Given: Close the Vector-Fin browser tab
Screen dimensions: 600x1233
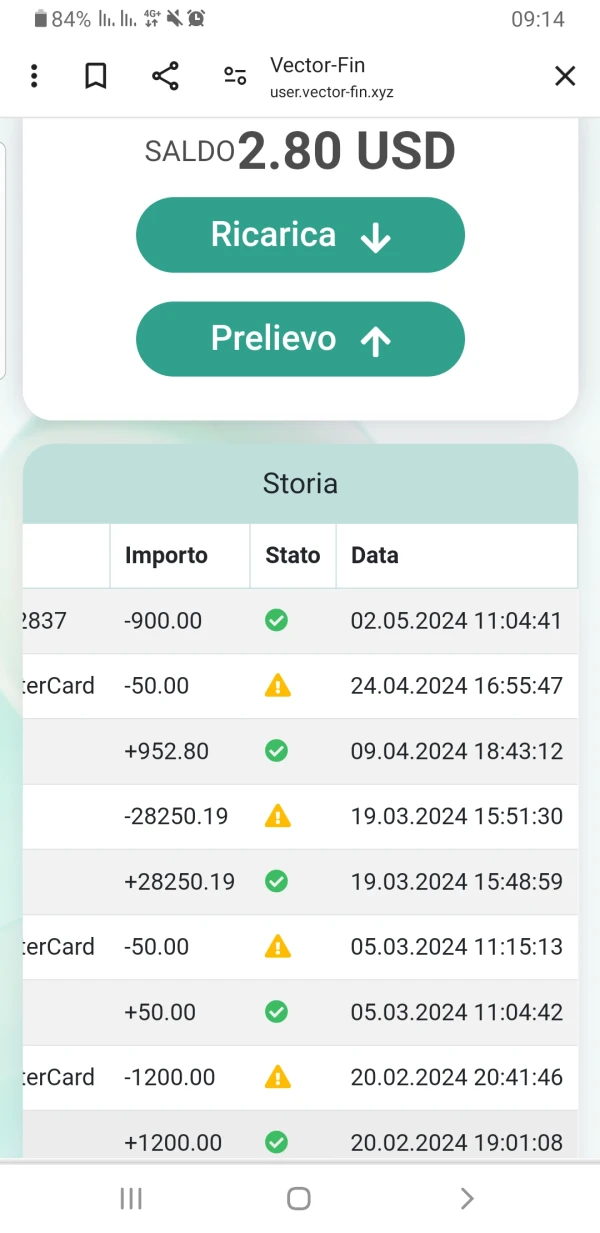Looking at the screenshot, I should click(x=565, y=76).
